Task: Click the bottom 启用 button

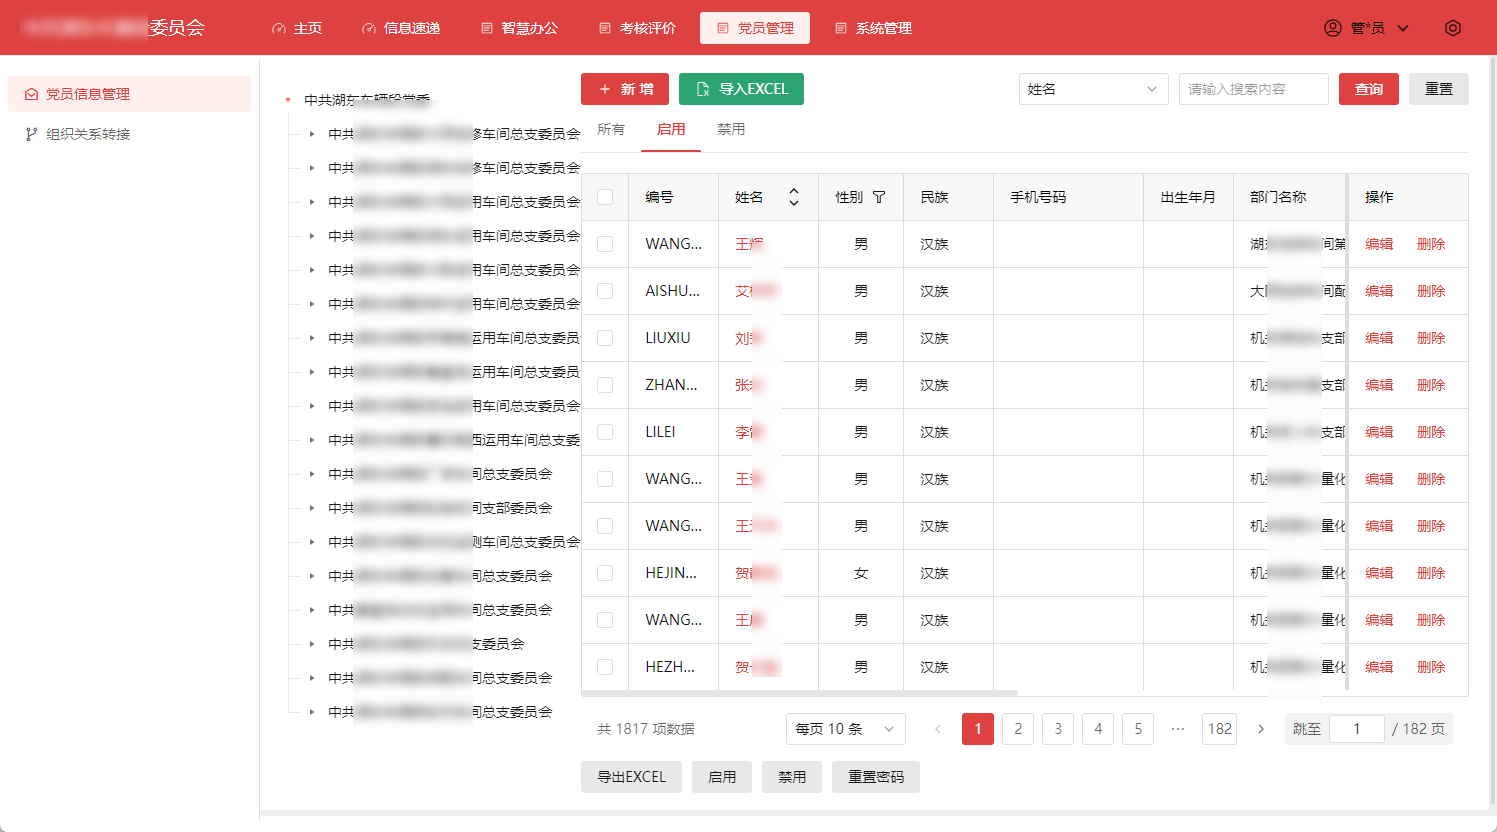Action: coord(722,777)
